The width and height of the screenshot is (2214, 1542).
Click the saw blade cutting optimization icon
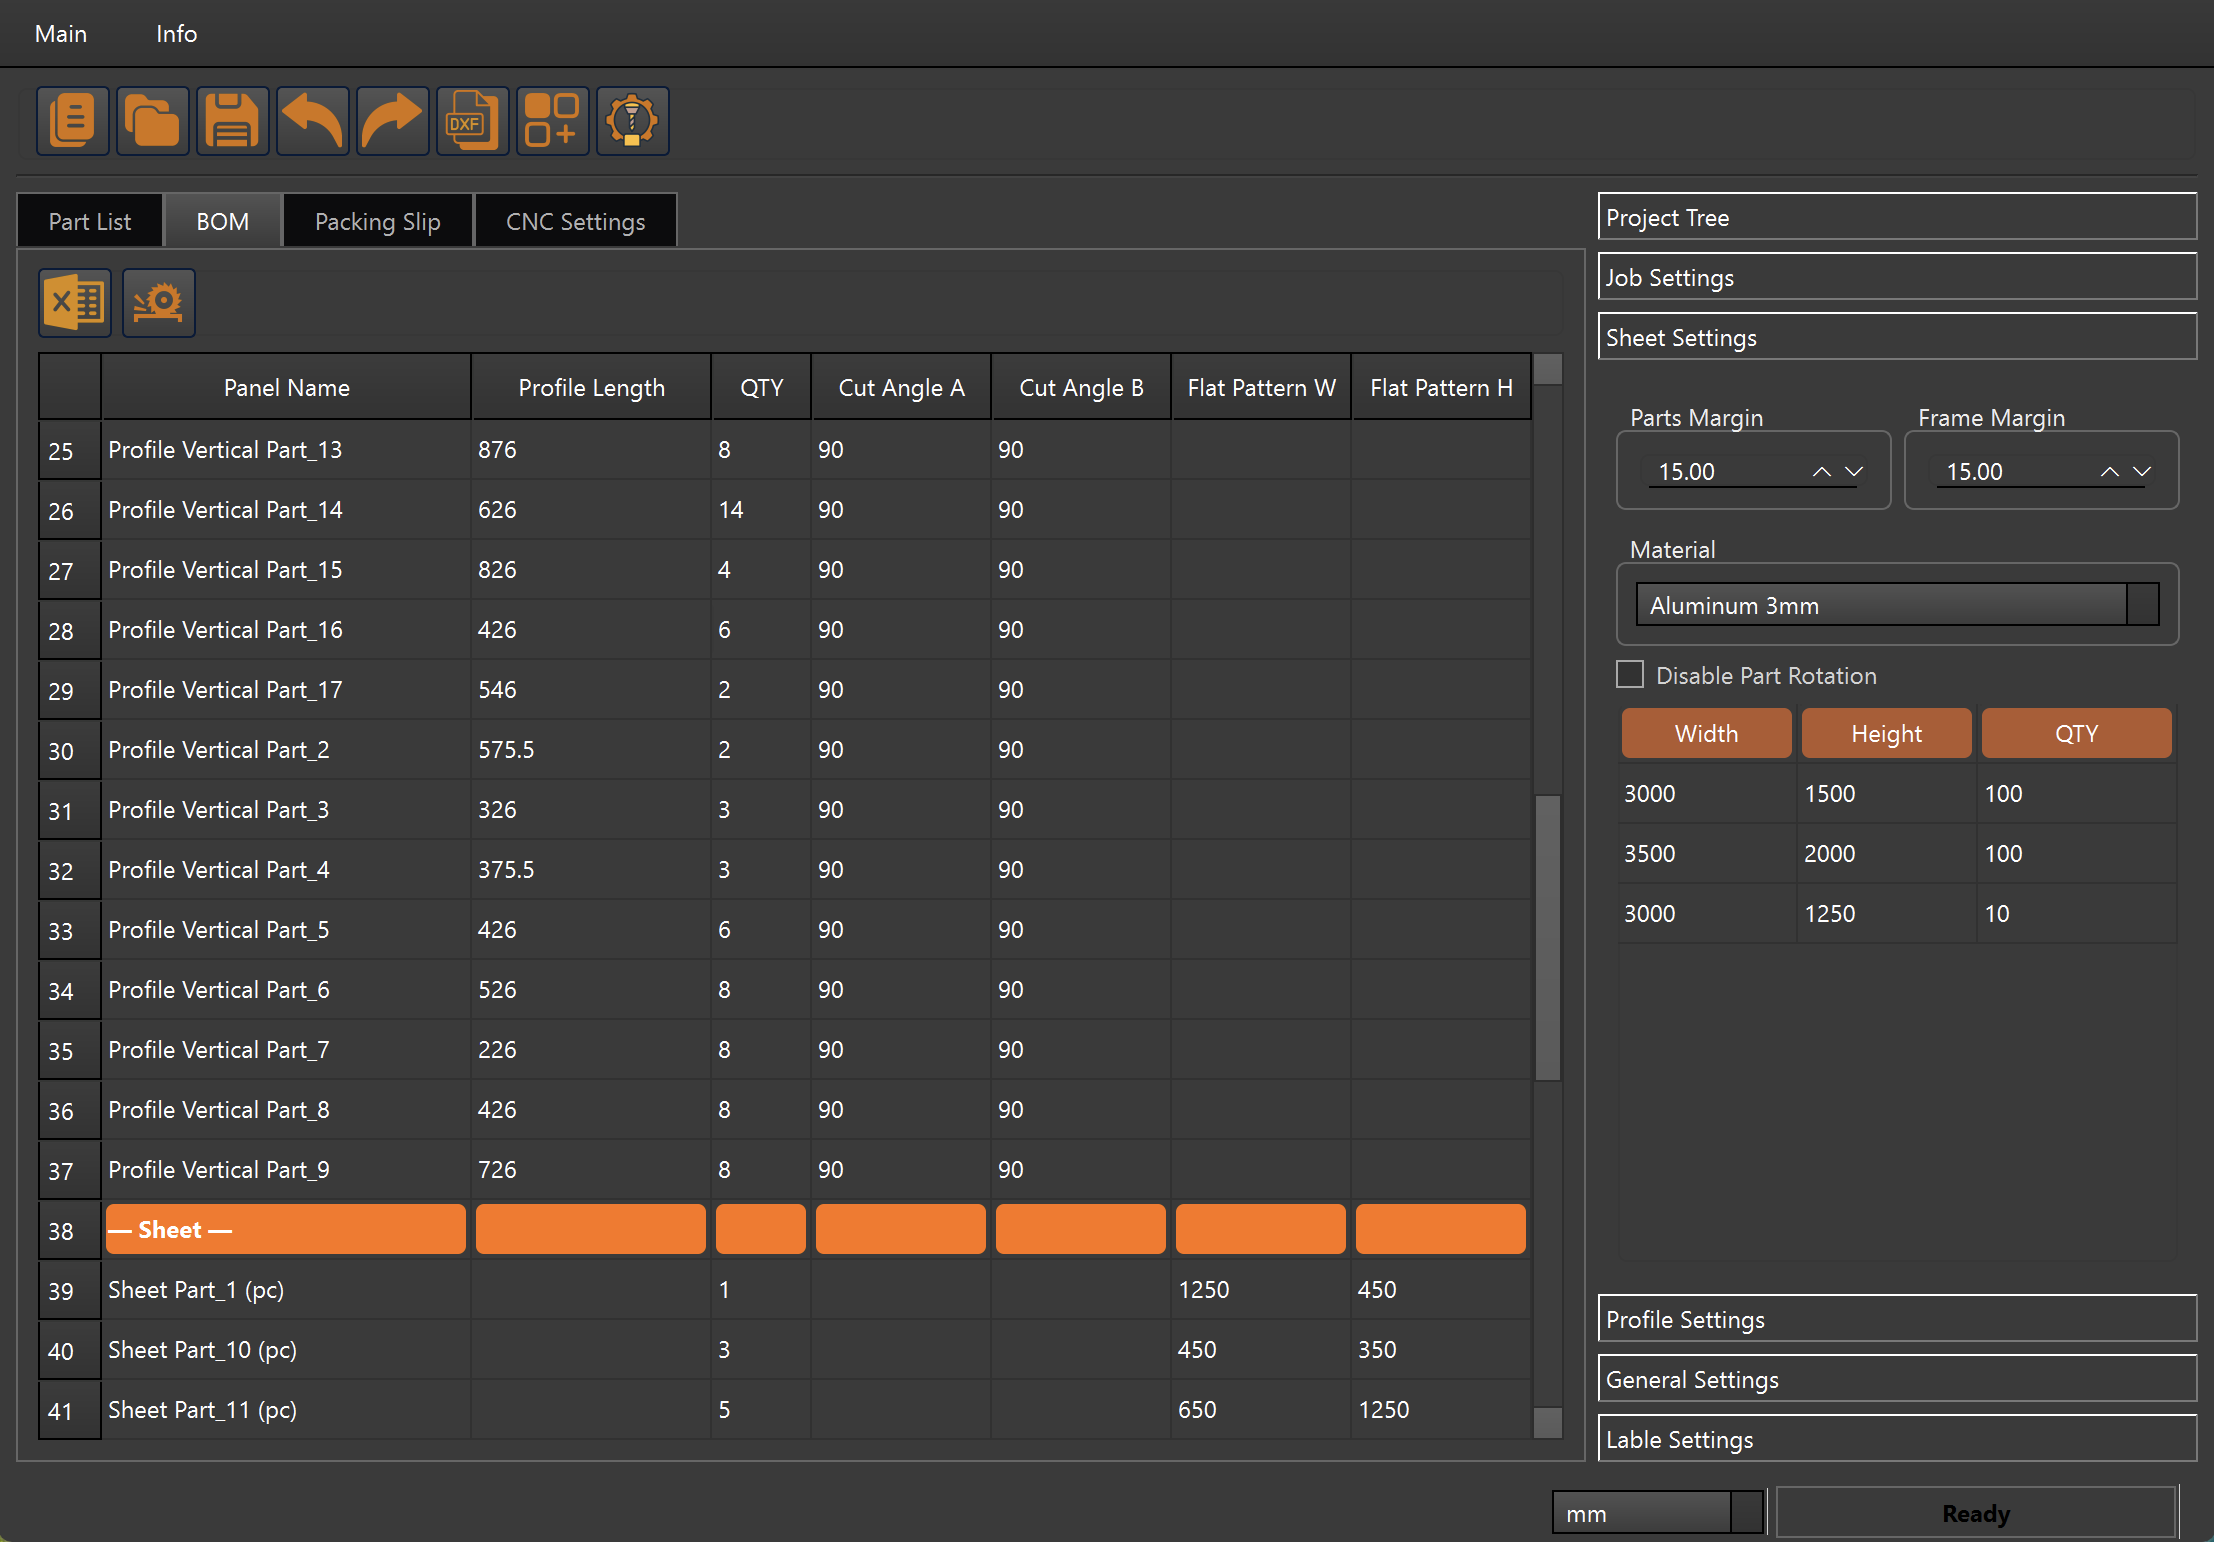[158, 302]
